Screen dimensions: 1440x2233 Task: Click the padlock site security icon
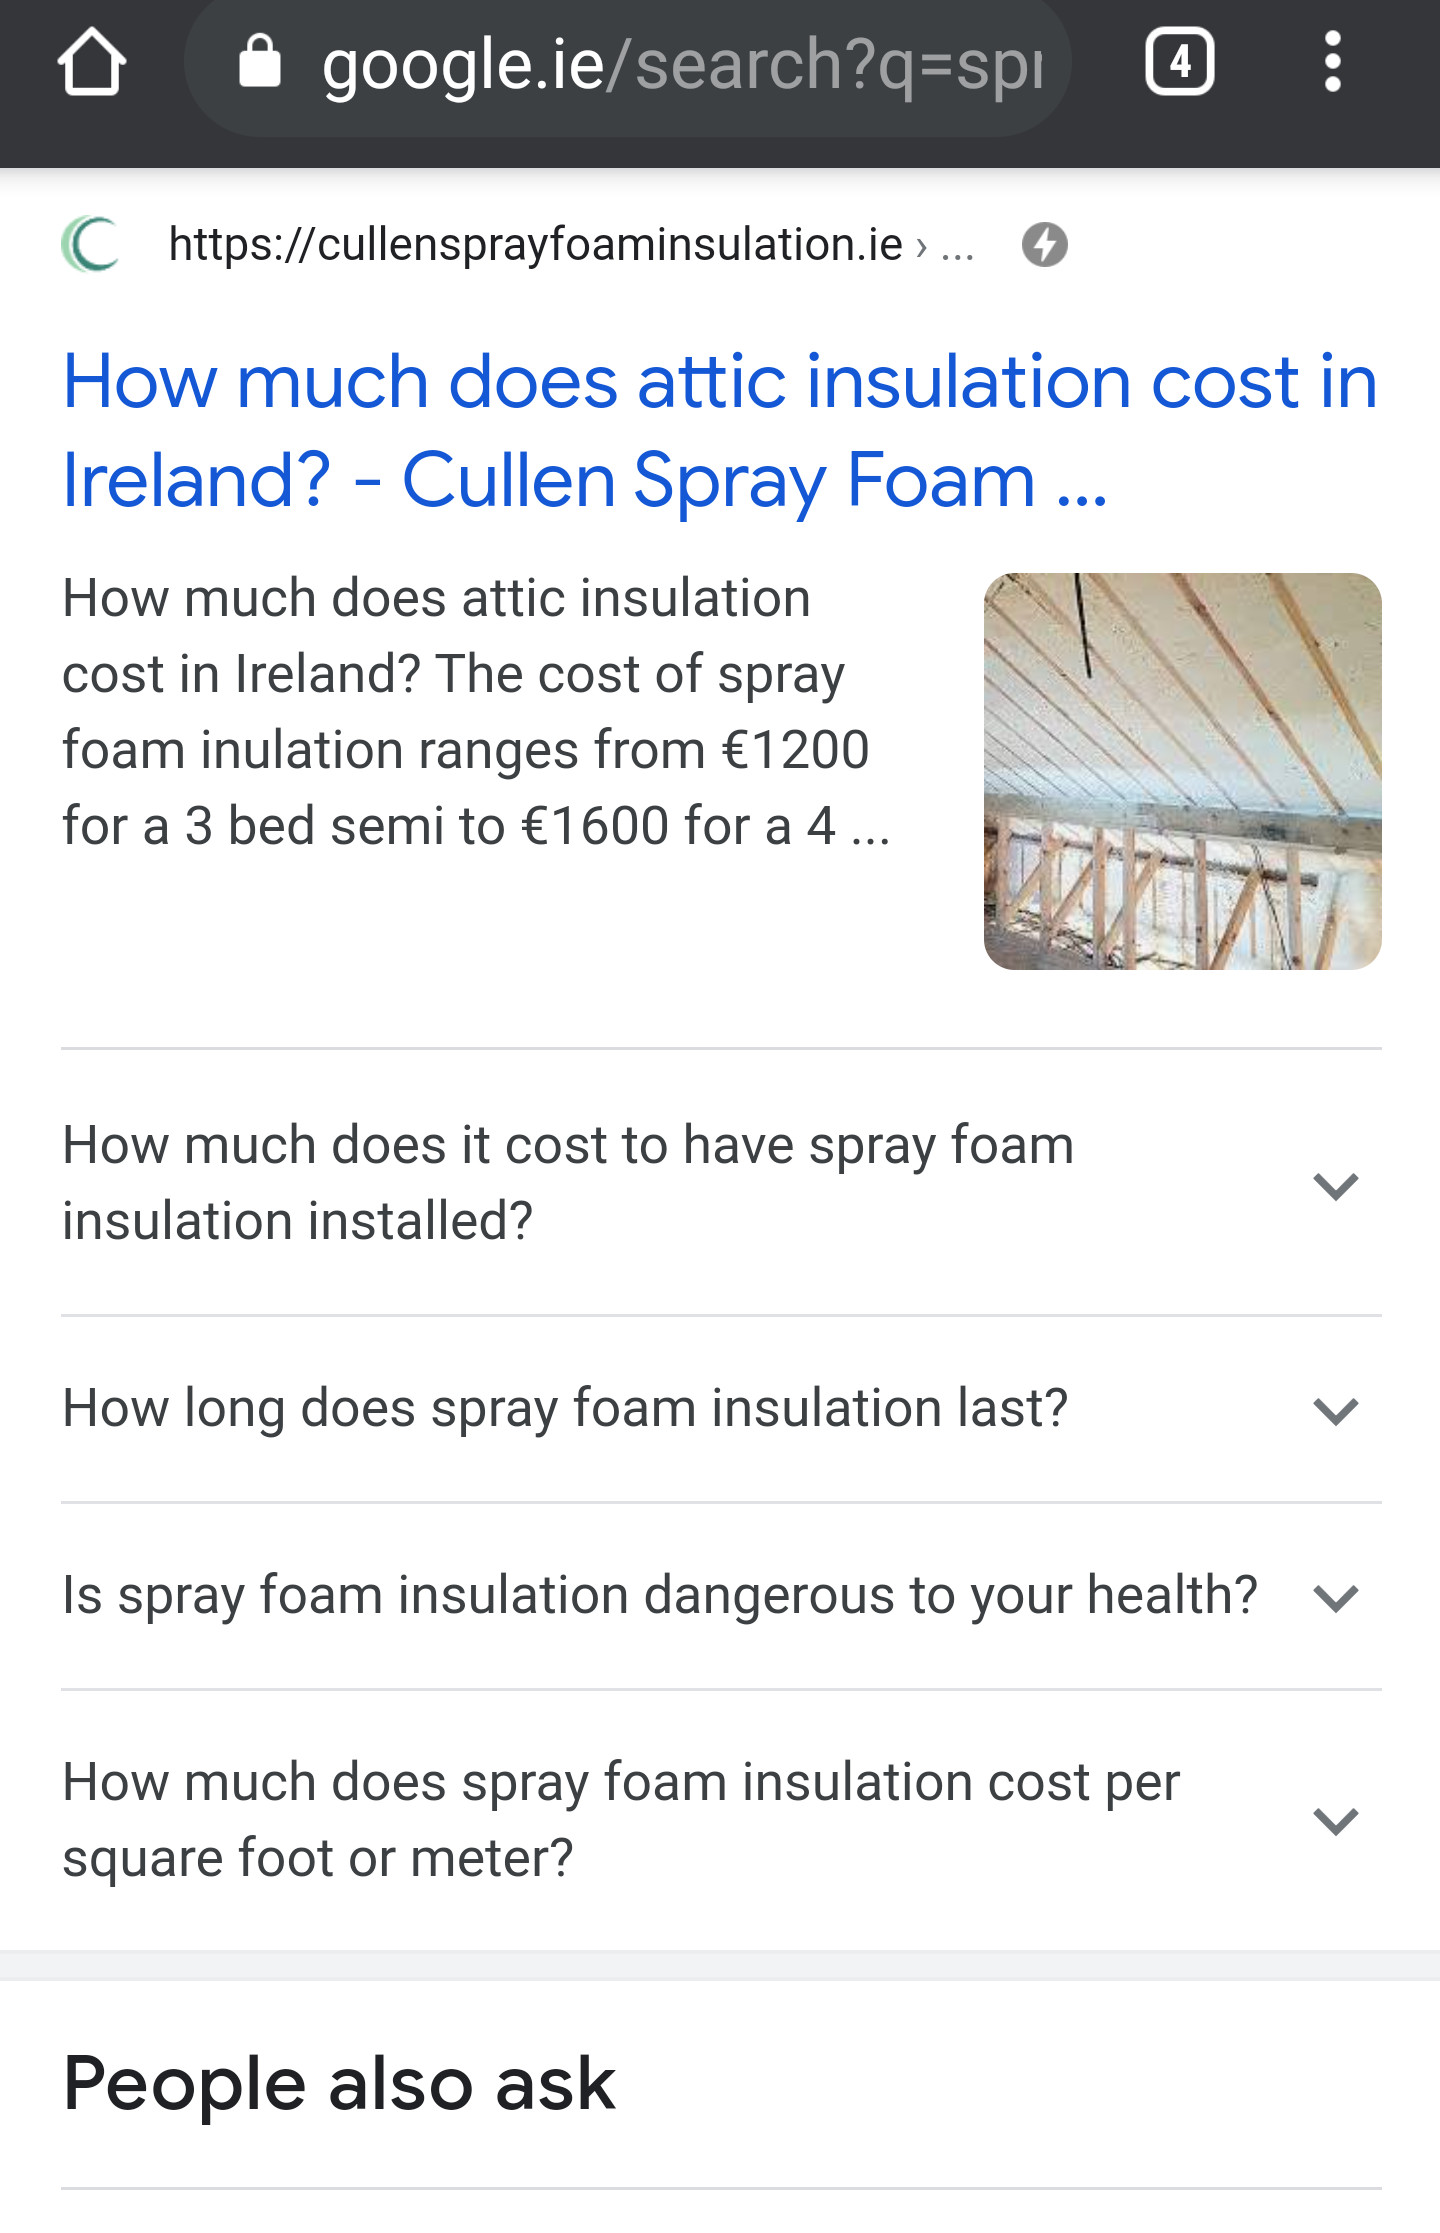point(260,63)
